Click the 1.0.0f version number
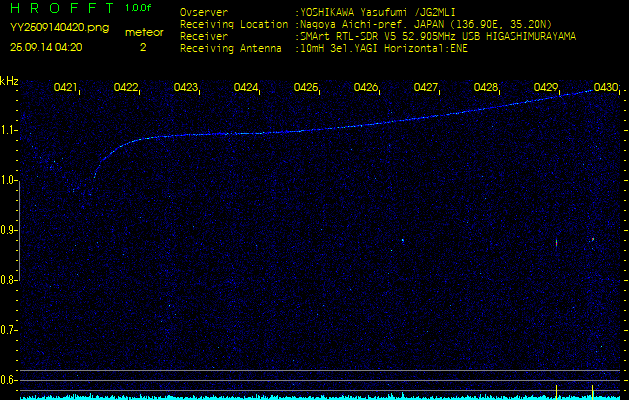629x400 pixels. (140, 8)
